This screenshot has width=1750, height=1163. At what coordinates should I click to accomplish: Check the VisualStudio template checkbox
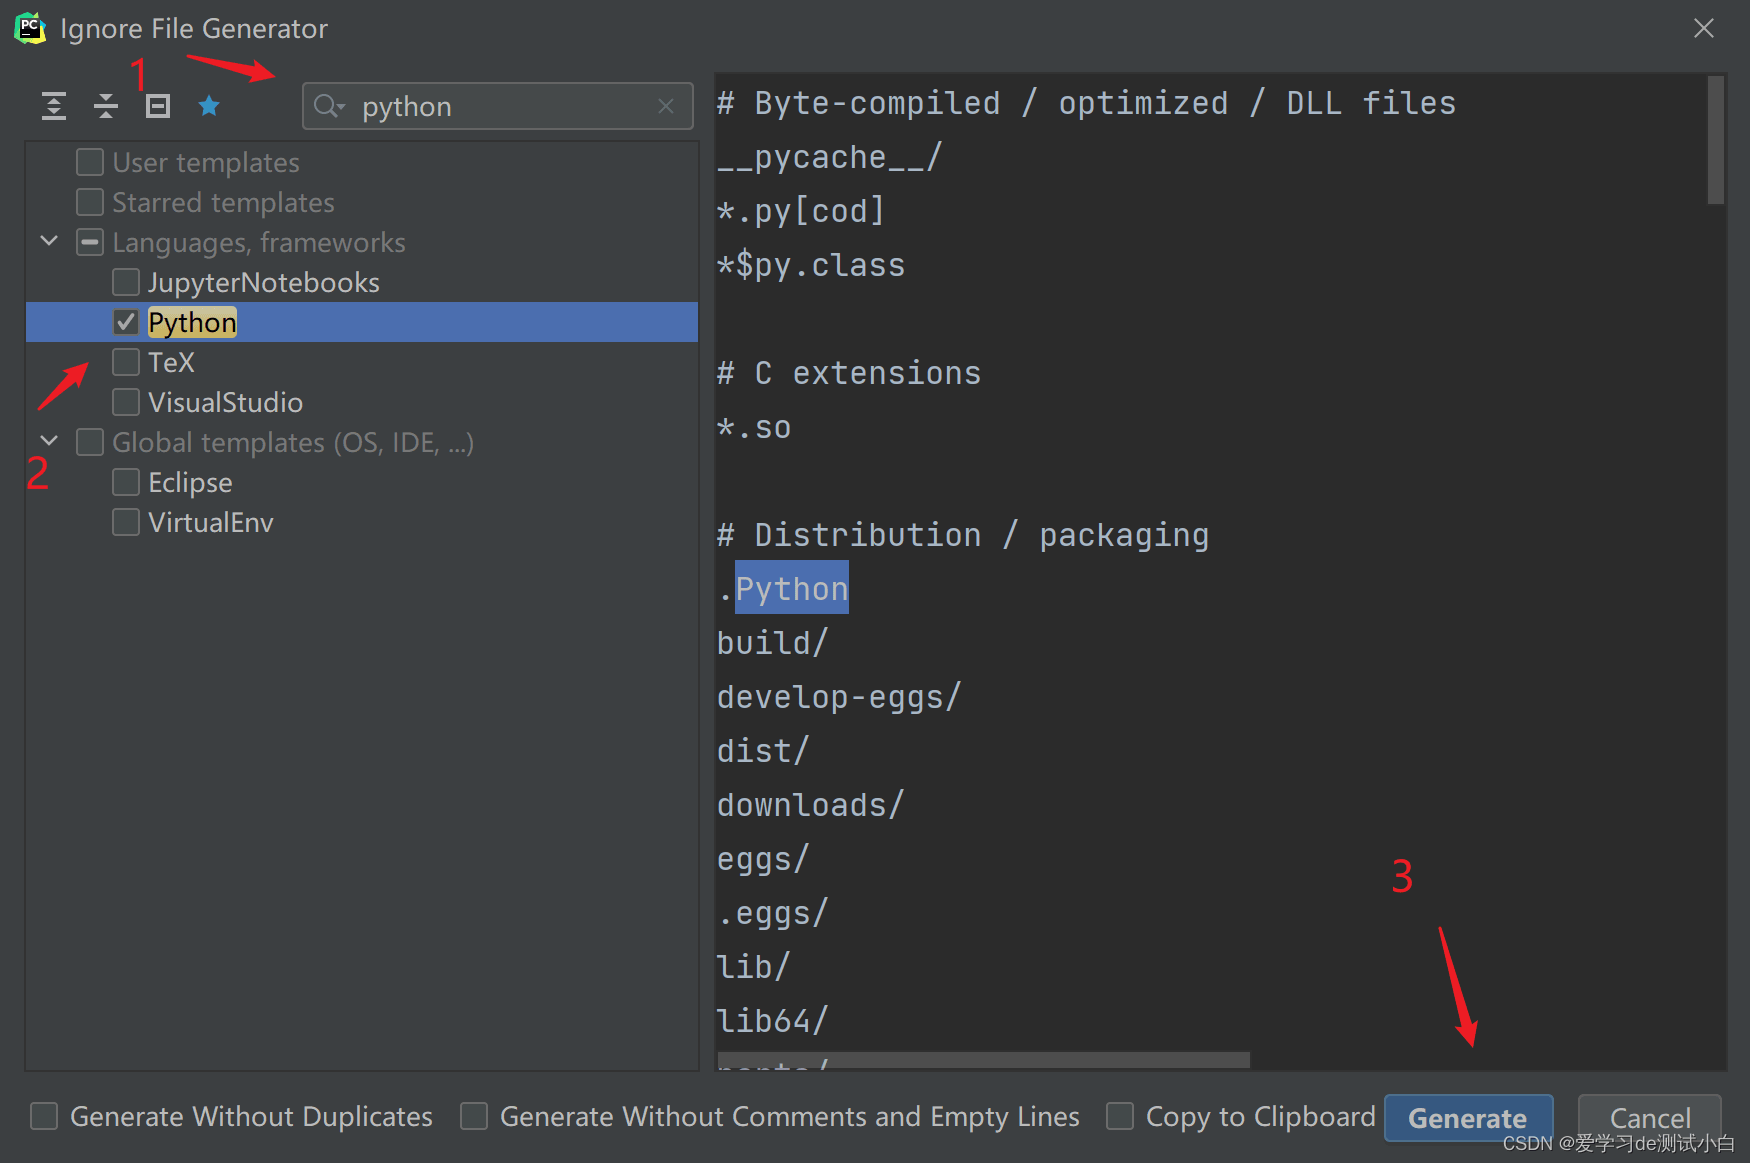point(126,402)
